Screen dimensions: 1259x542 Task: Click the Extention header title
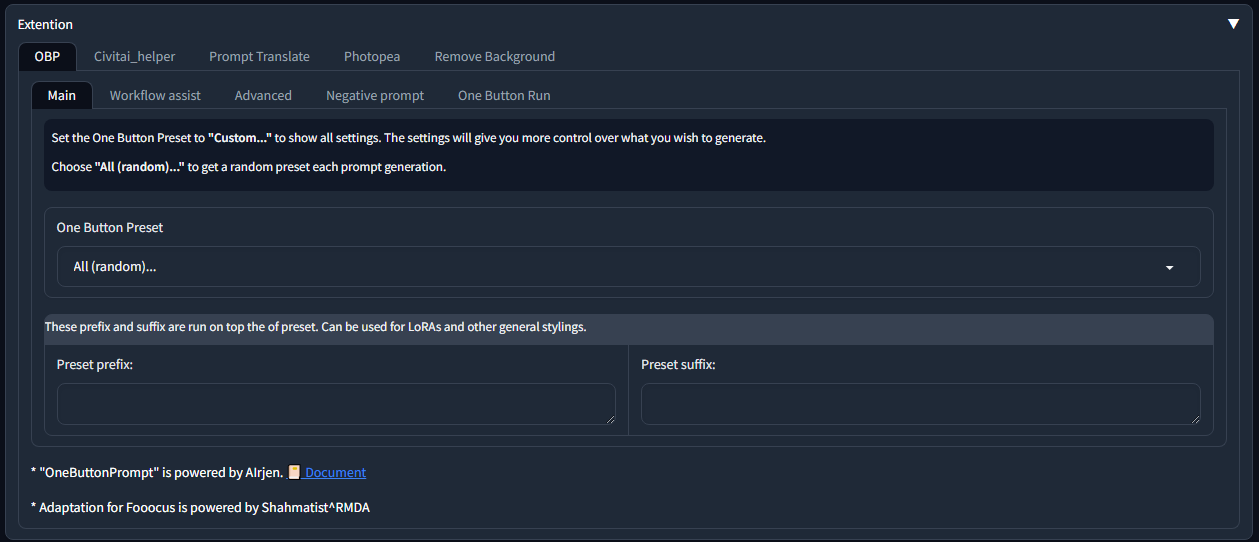(x=45, y=24)
